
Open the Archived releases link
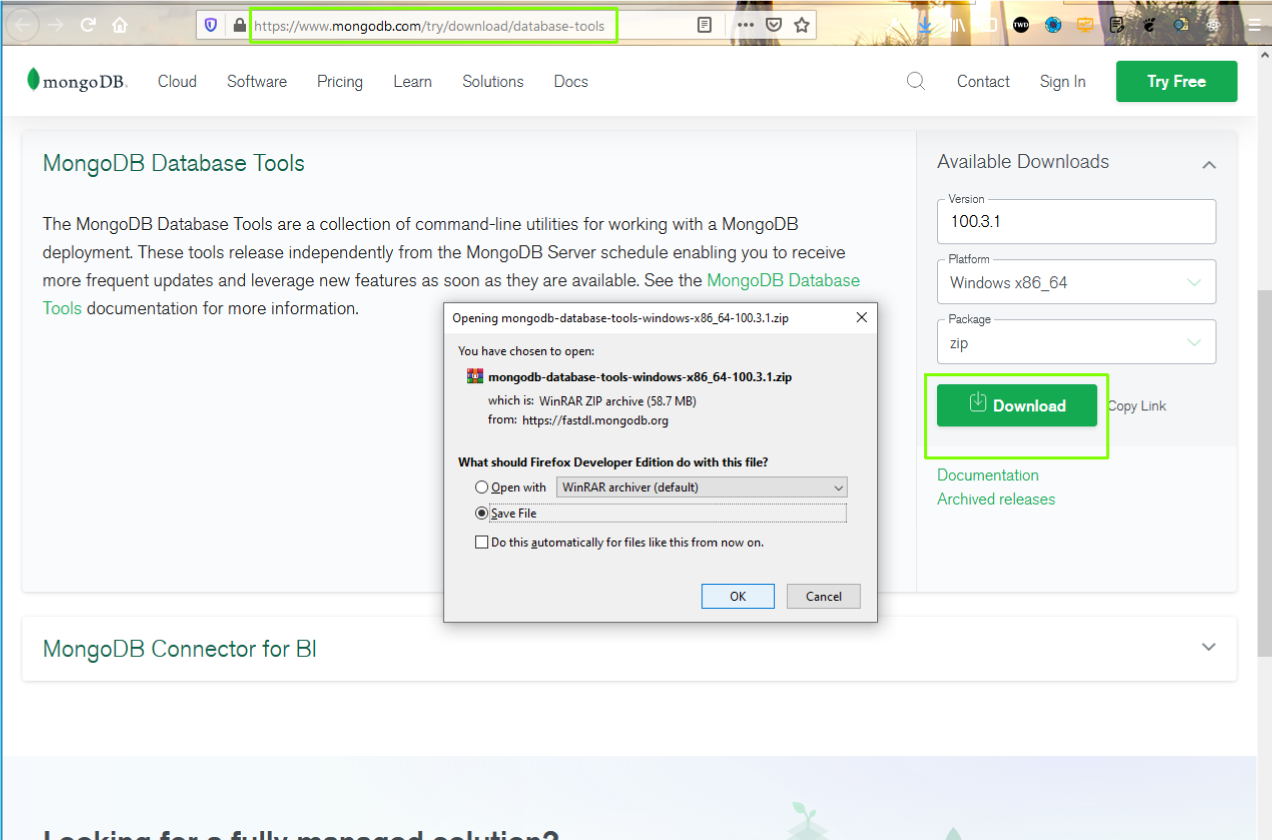tap(996, 499)
